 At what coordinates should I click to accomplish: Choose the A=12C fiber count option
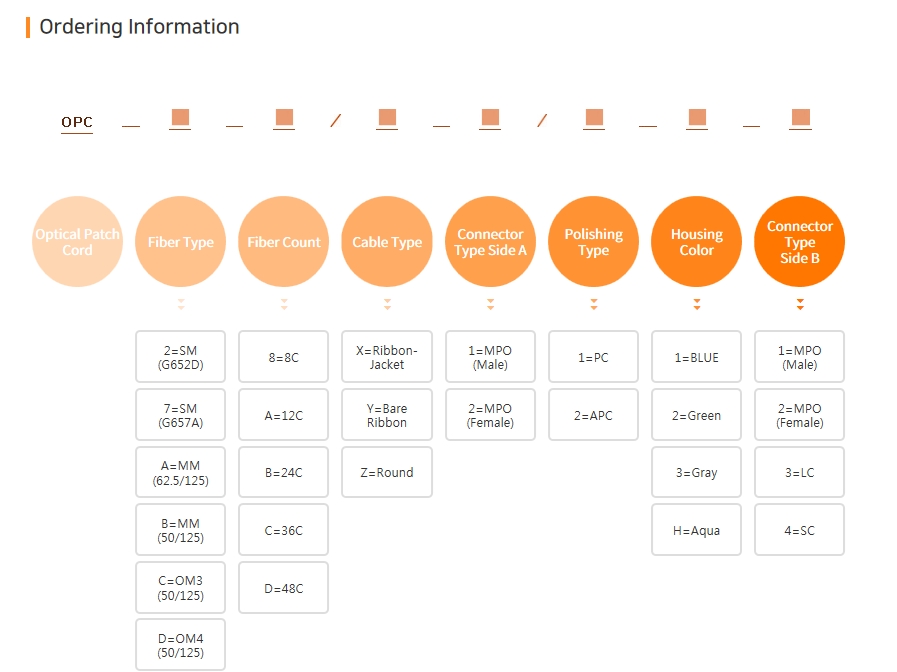(283, 415)
